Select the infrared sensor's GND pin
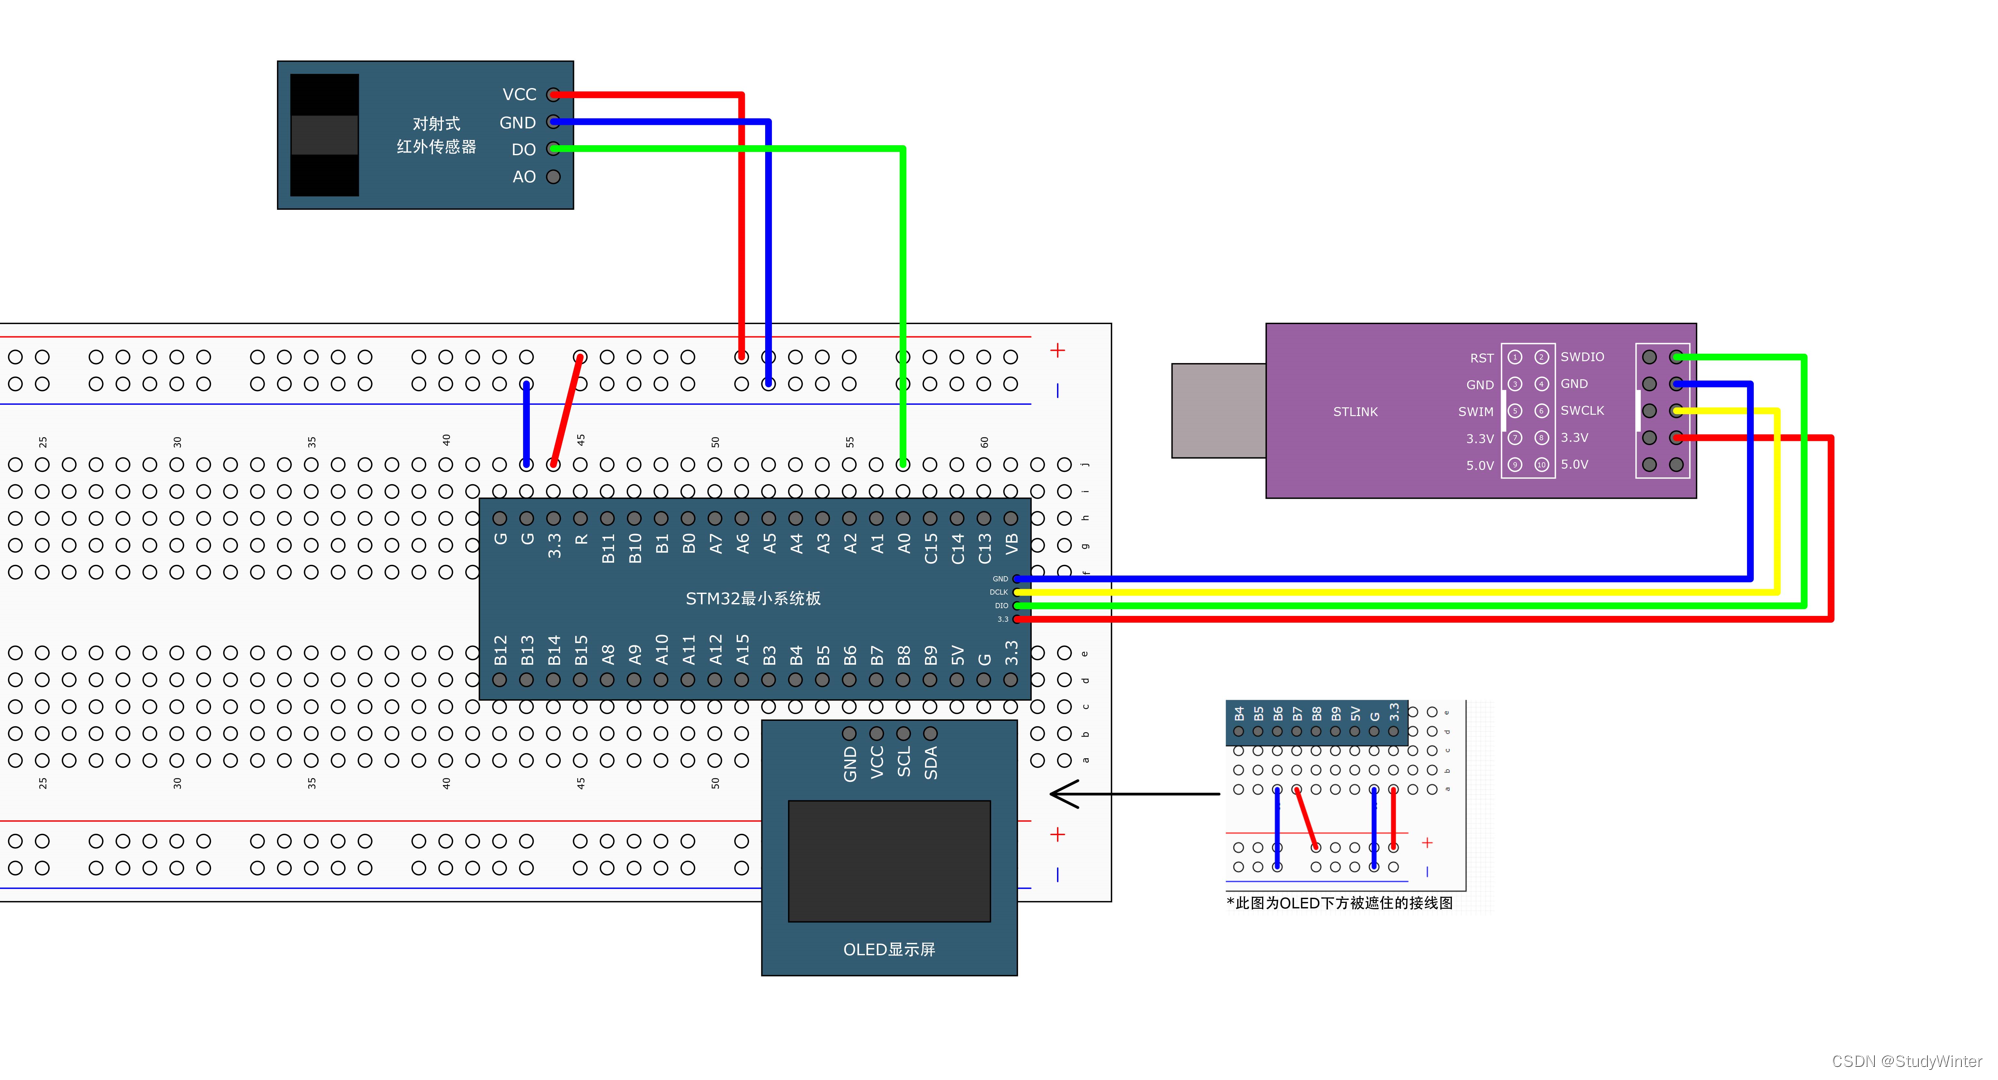 tap(553, 122)
